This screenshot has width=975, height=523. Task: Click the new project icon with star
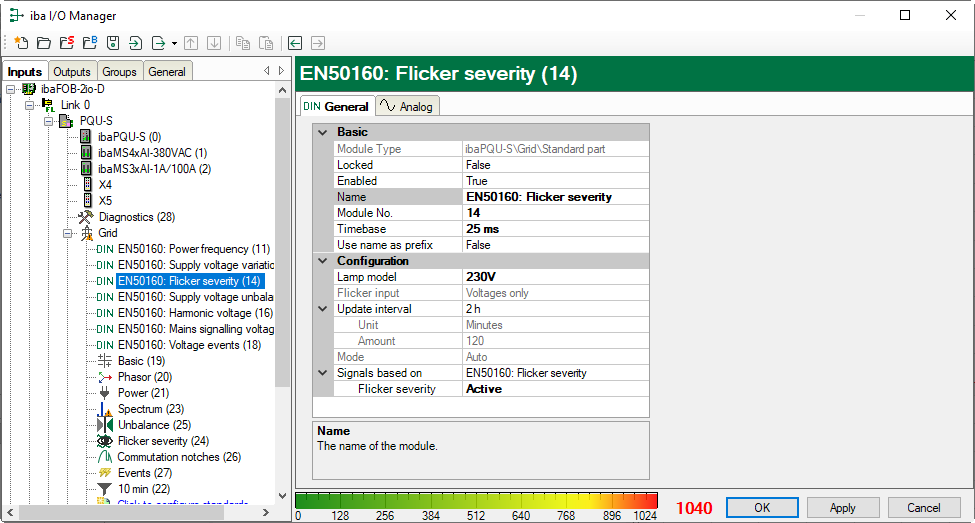click(x=21, y=43)
